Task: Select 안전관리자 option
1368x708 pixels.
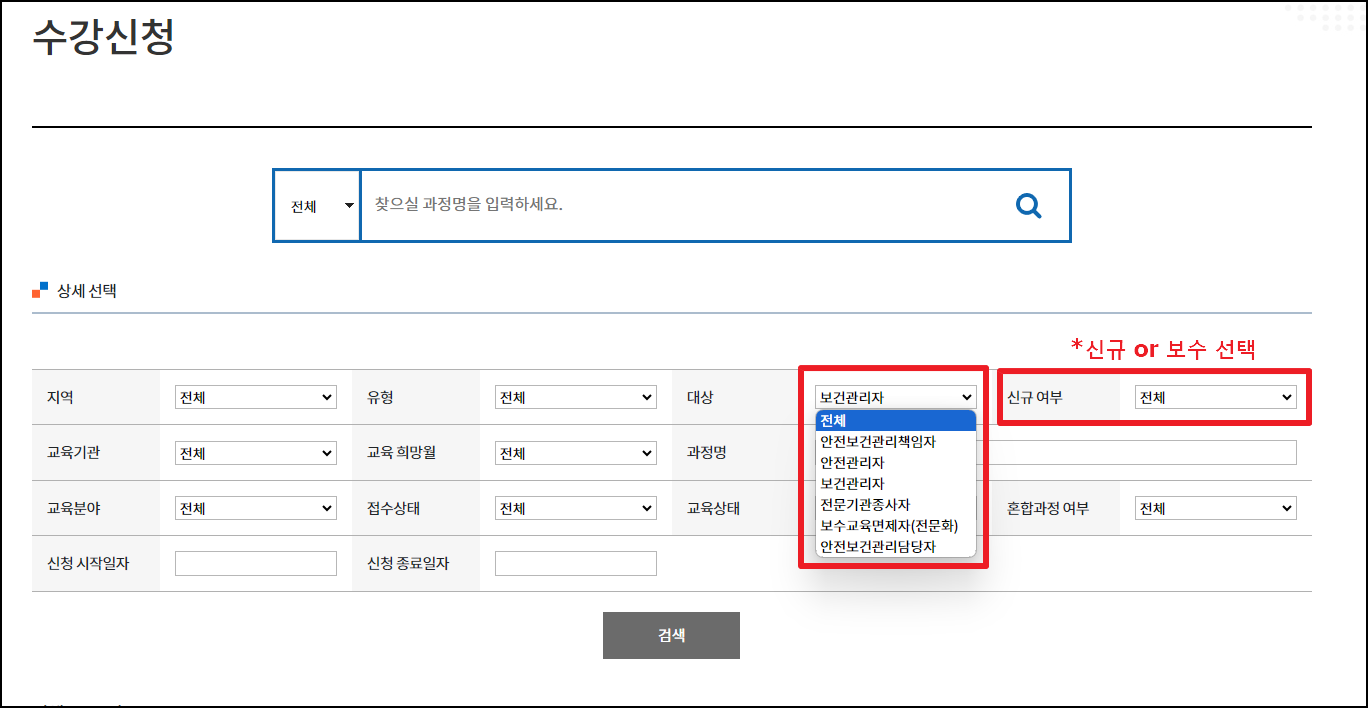Action: point(895,463)
